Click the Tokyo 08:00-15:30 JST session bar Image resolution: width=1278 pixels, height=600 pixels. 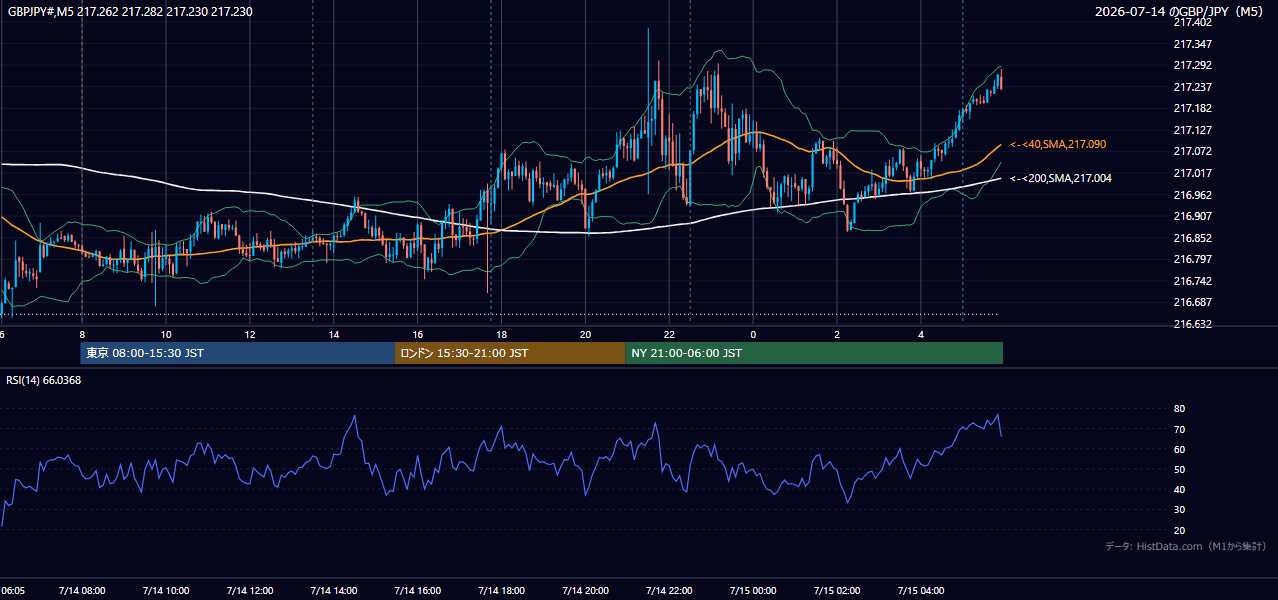(x=238, y=353)
